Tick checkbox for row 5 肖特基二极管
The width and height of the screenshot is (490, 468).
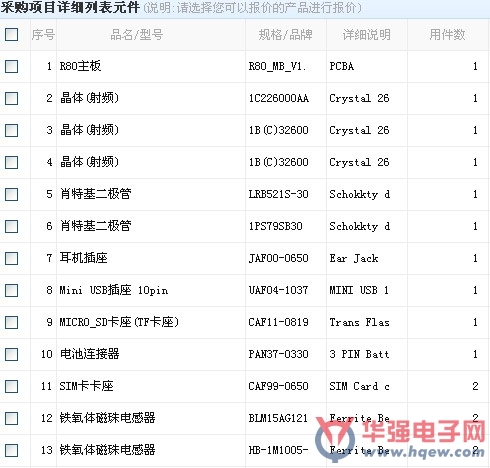[11, 194]
